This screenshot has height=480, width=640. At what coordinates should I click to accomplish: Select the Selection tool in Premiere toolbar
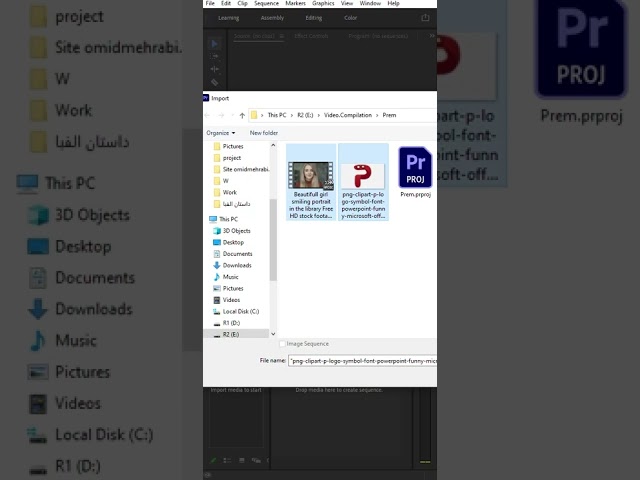214,44
